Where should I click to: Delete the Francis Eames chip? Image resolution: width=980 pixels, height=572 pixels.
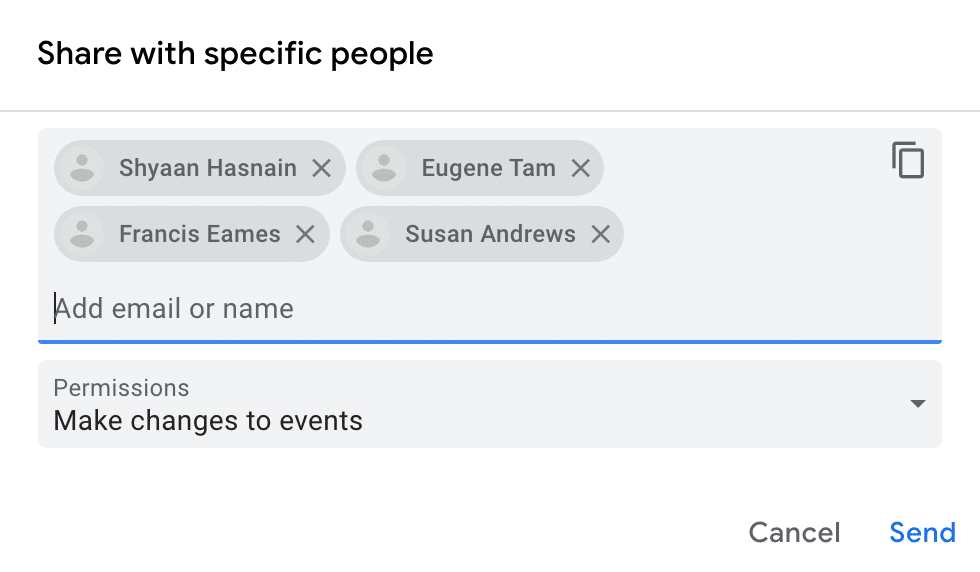305,234
